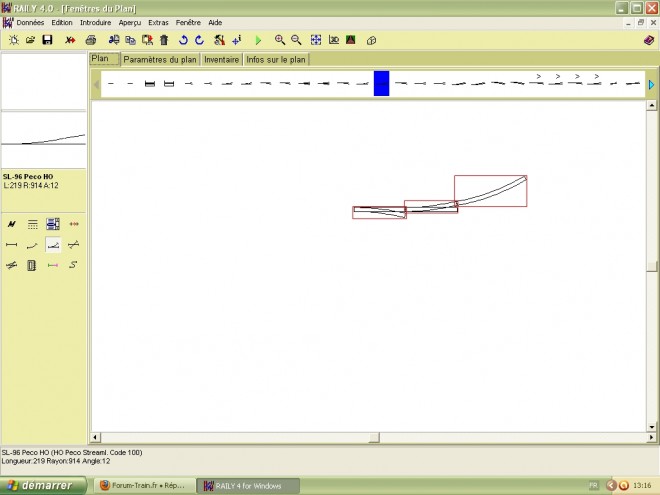Create a new plan with the sun icon

pyautogui.click(x=14, y=40)
